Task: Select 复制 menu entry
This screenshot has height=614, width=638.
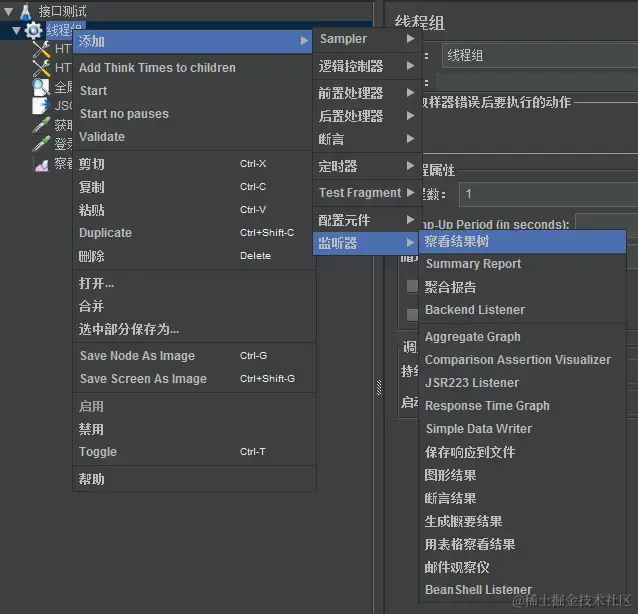Action: click(194, 187)
